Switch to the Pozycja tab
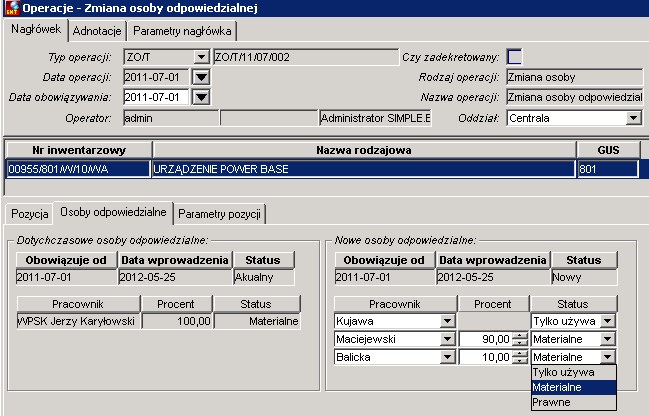Viewport: 649px width, 416px height. coord(30,214)
